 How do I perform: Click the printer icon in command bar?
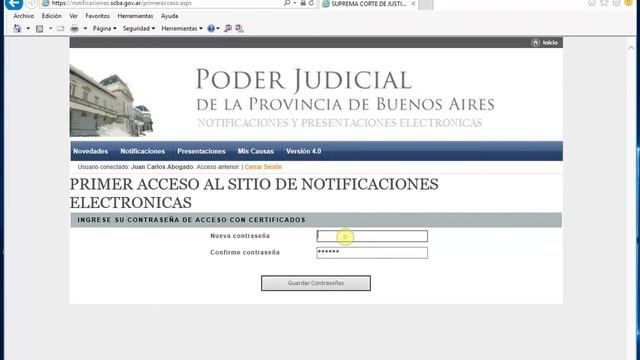74,29
